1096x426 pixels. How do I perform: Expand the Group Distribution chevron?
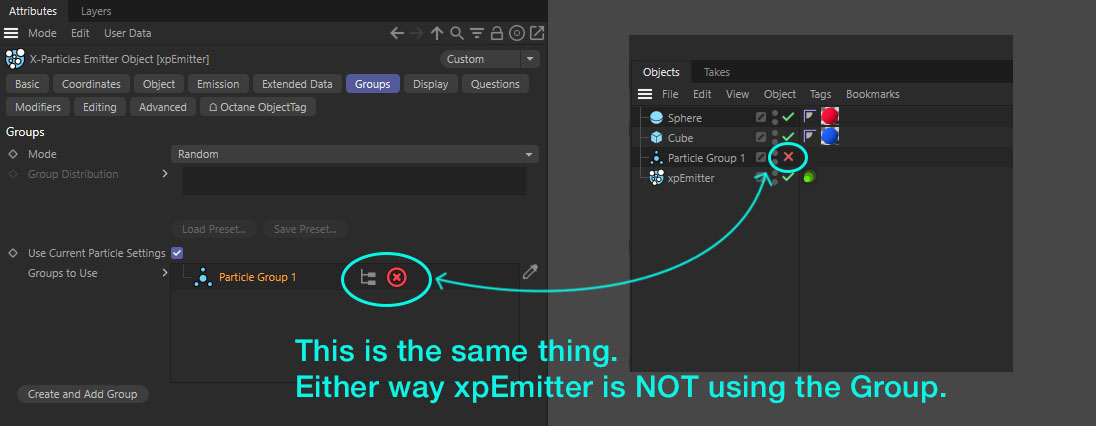coord(165,173)
